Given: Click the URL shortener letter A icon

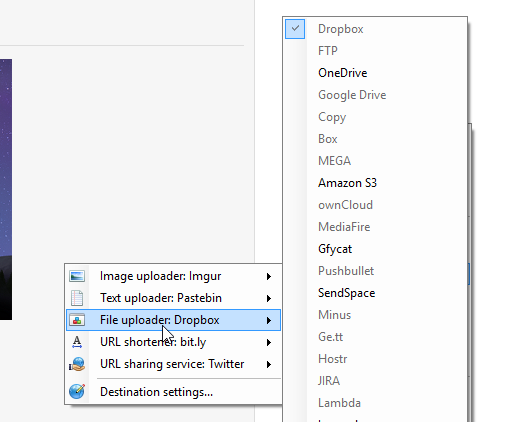Looking at the screenshot, I should (x=77, y=342).
